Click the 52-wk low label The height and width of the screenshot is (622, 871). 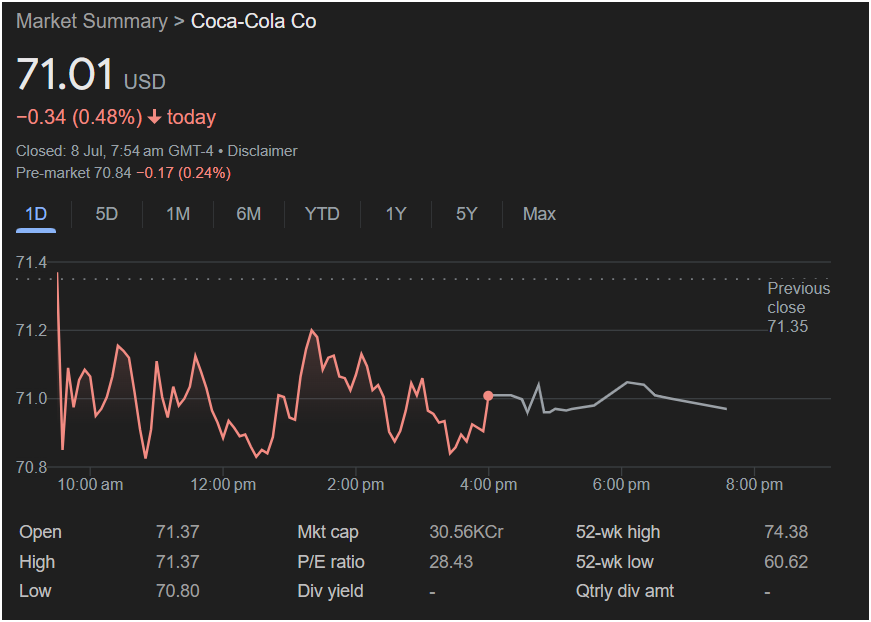615,562
